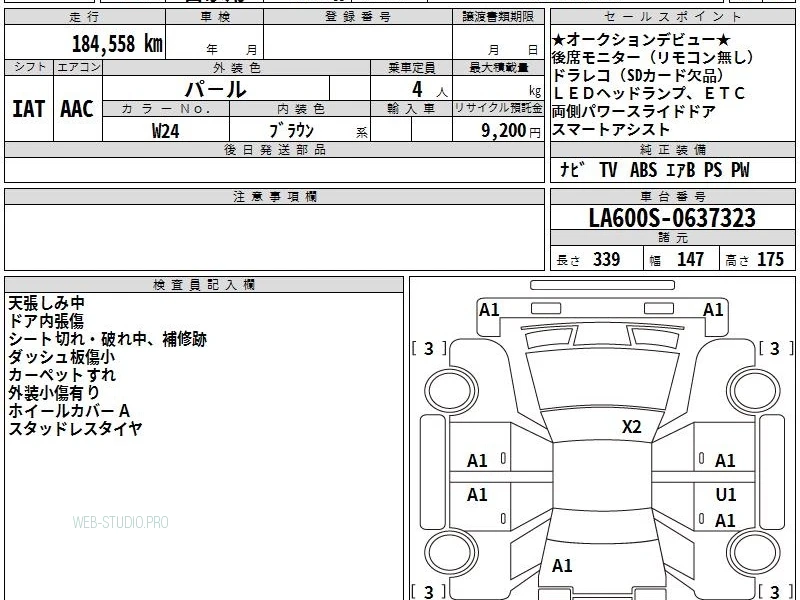Viewport: 800px width, 600px height.
Task: Select the スタッドレスタイヤ note
Action: (75, 429)
